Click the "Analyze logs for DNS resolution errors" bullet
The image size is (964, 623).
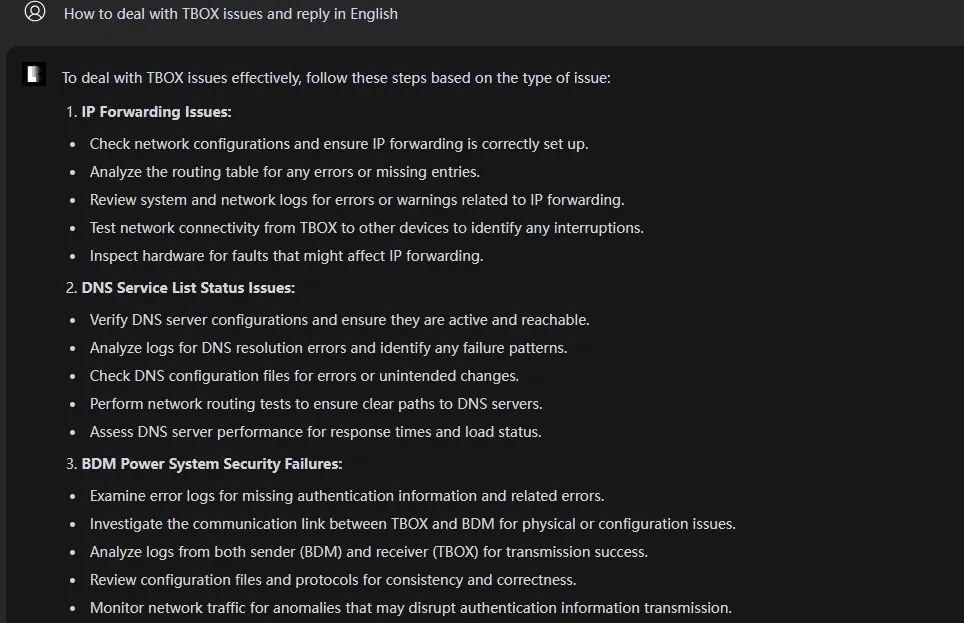[328, 348]
